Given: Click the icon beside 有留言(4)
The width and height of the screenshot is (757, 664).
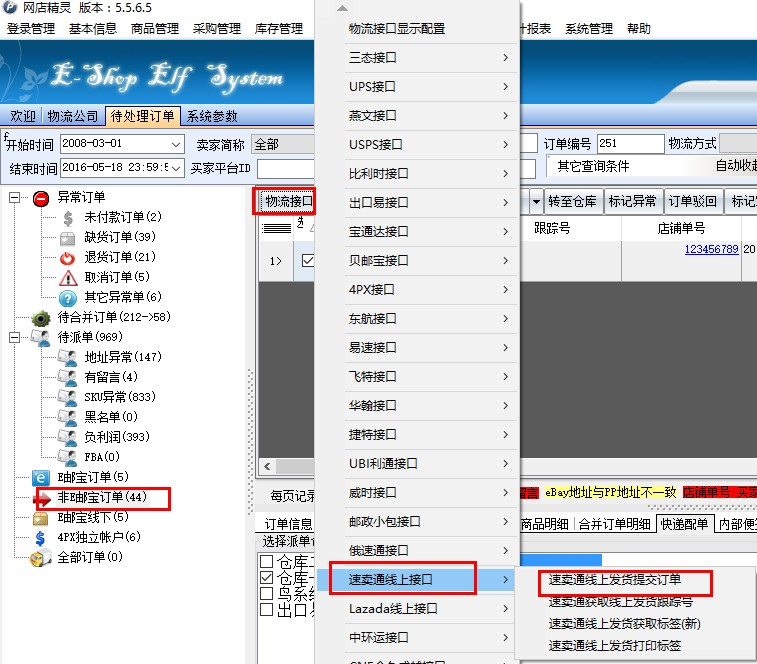Looking at the screenshot, I should point(68,378).
